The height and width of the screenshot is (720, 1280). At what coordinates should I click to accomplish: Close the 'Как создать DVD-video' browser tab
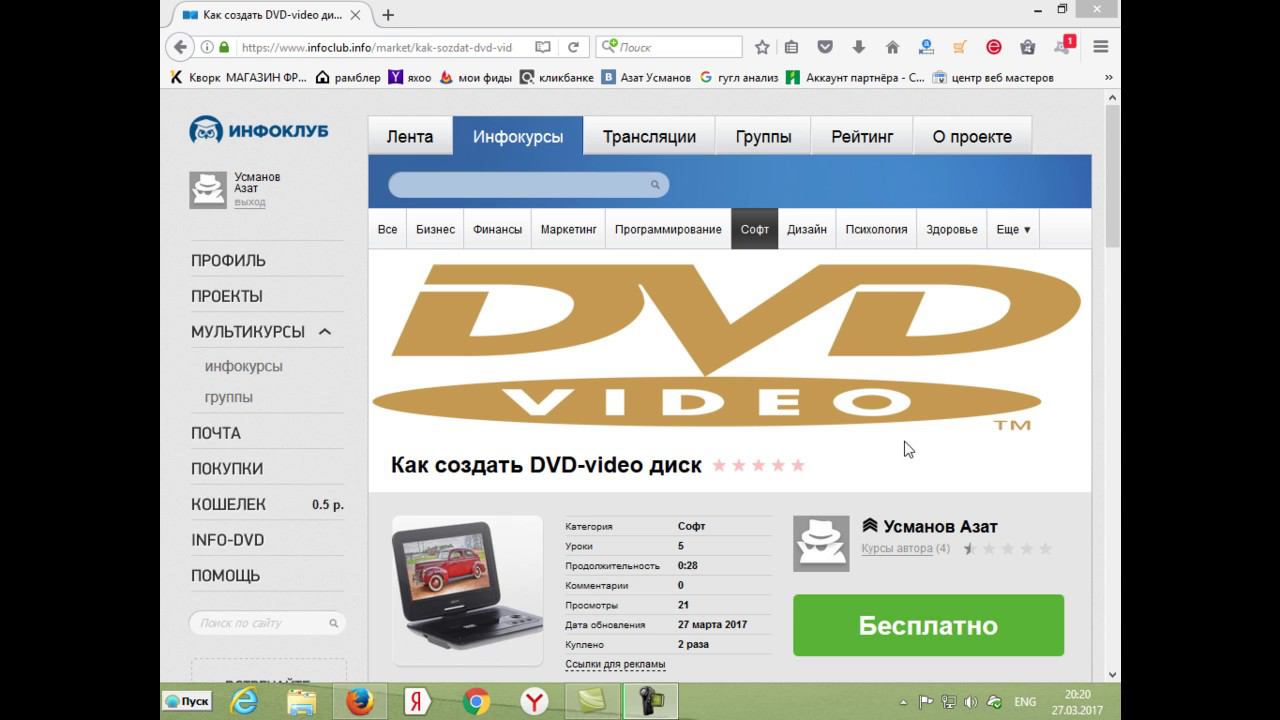pyautogui.click(x=355, y=15)
